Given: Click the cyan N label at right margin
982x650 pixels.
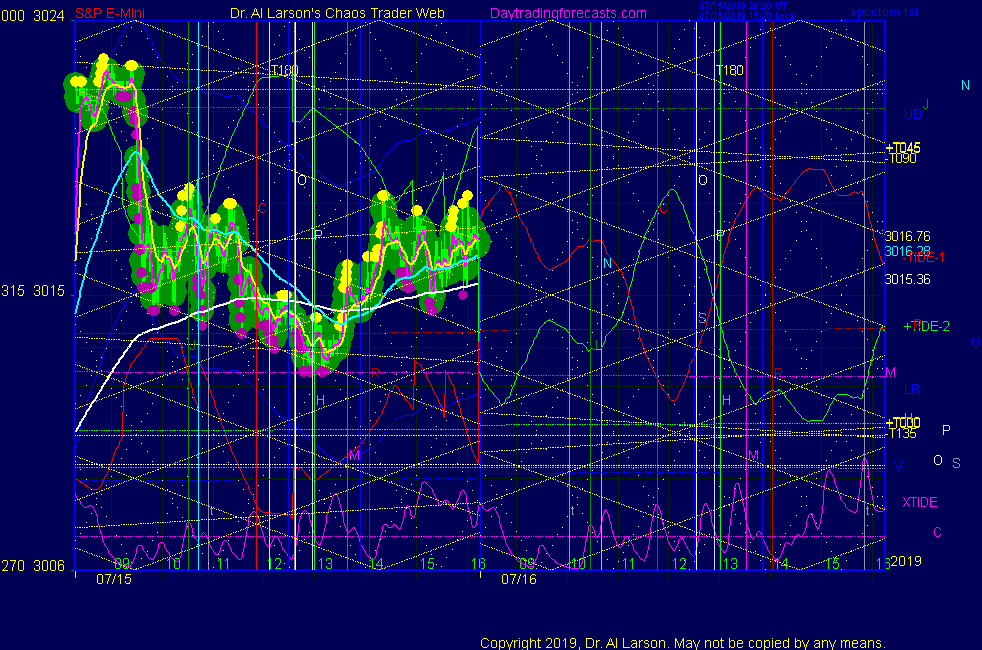Looking at the screenshot, I should point(965,85).
